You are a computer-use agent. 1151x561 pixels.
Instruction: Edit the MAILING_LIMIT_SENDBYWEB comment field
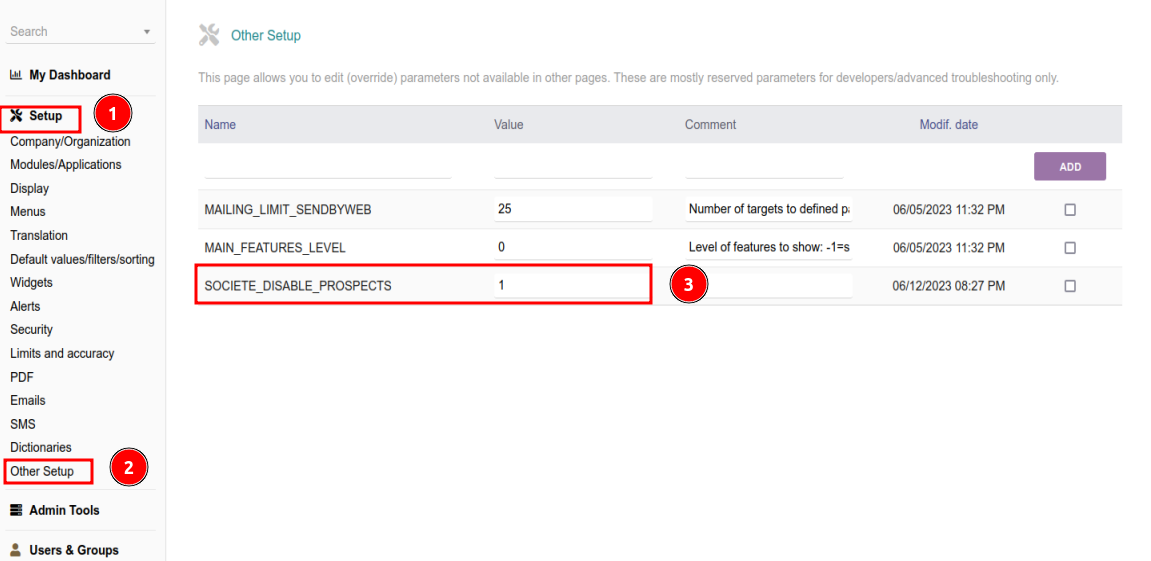(769, 209)
